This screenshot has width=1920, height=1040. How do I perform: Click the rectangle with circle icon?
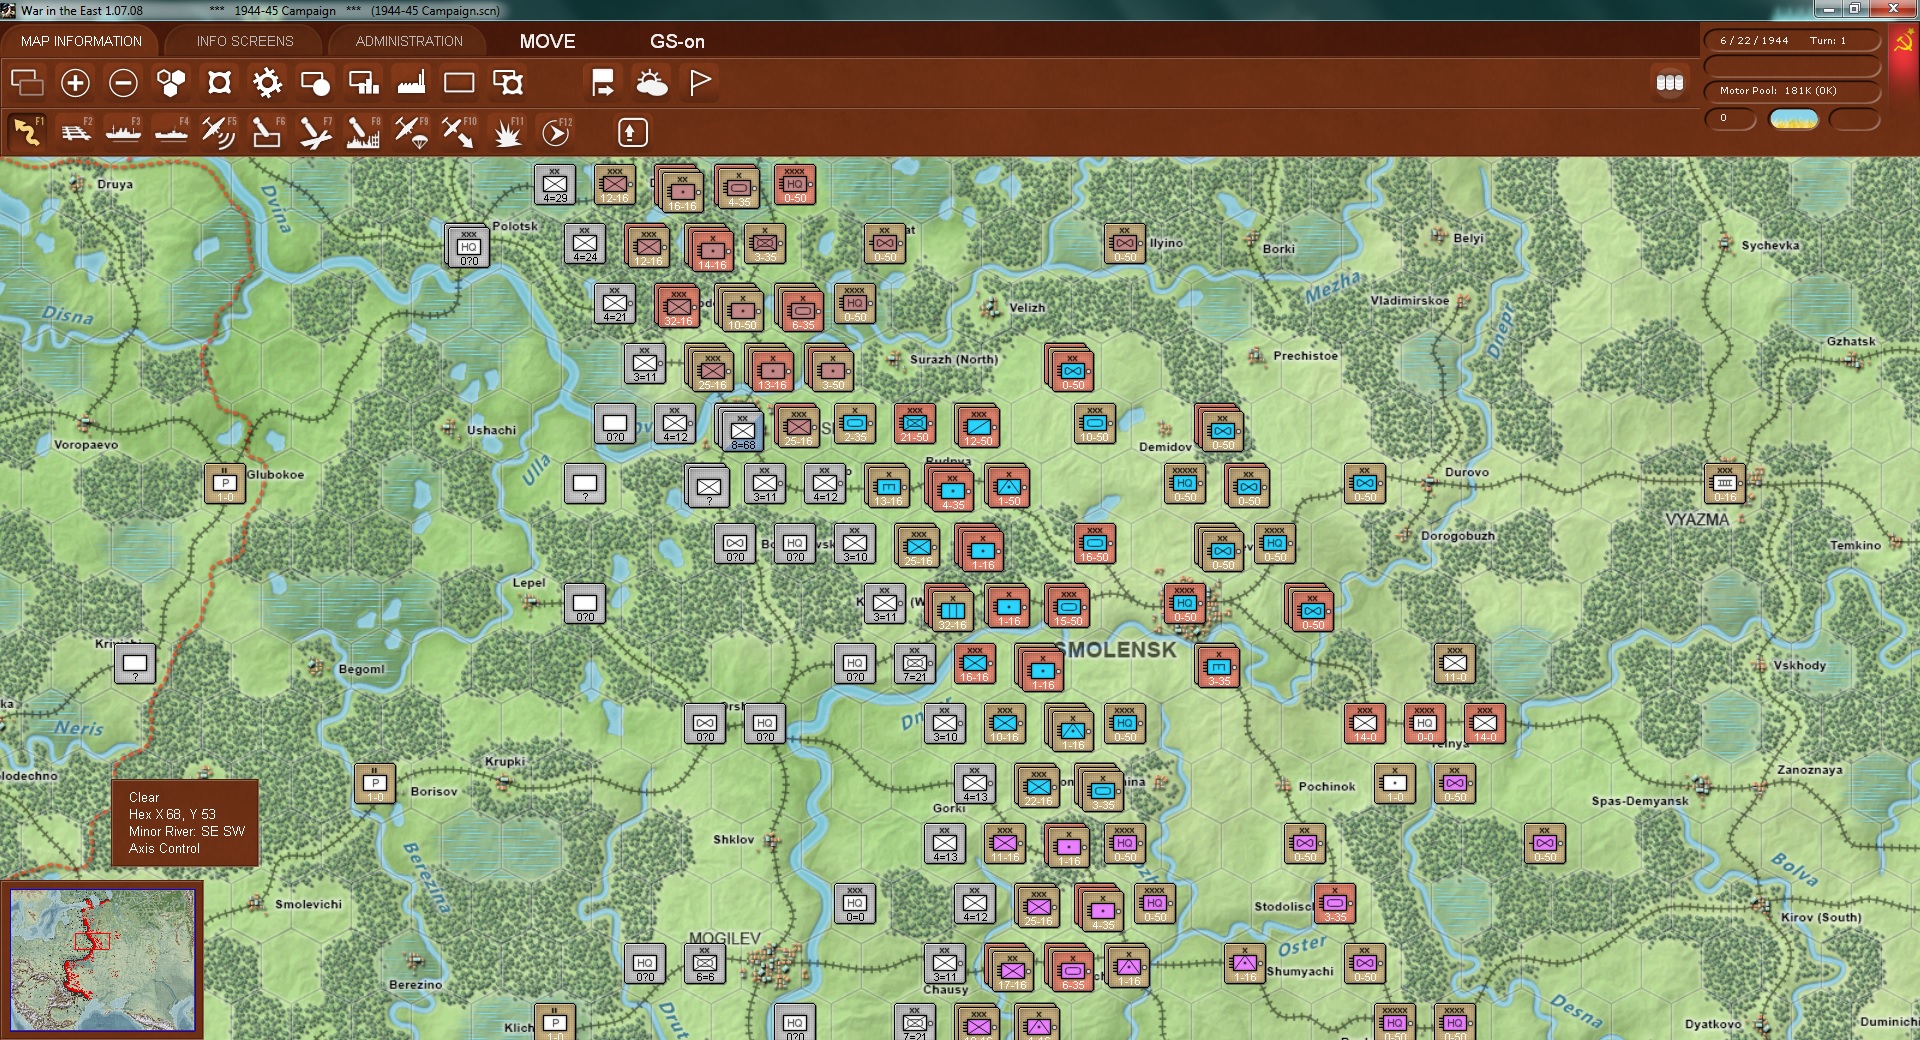315,82
